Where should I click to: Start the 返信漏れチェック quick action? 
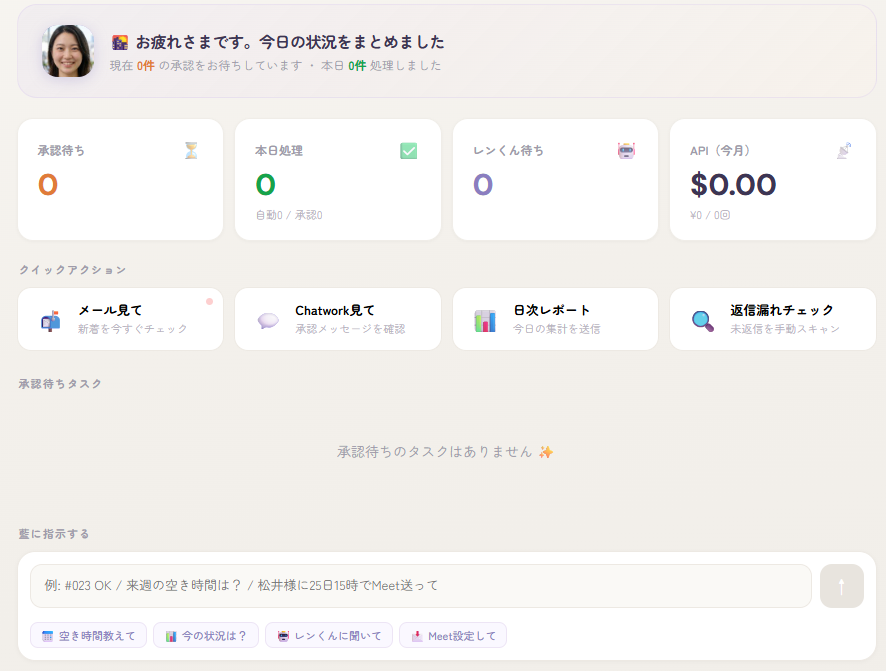click(773, 319)
